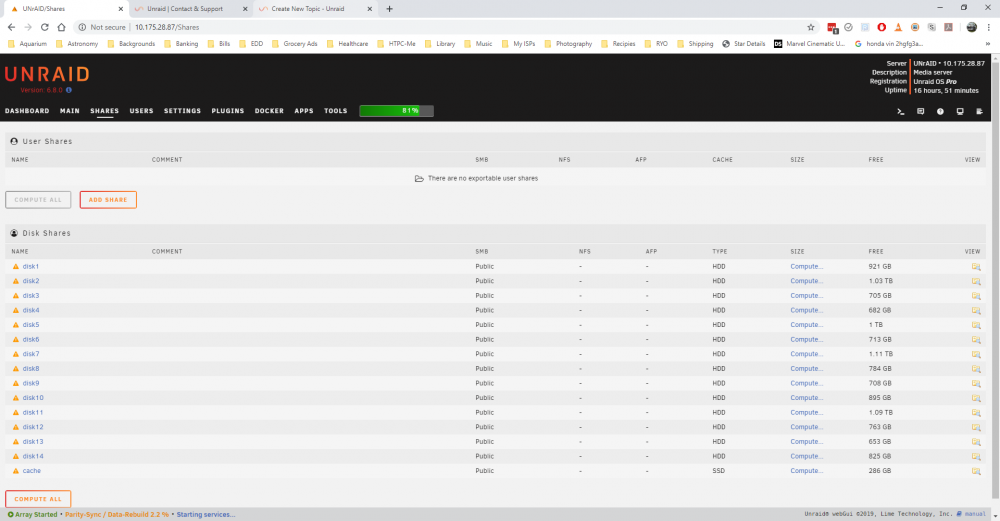Open a new browser tab
This screenshot has width=1000, height=521.
coord(389,9)
